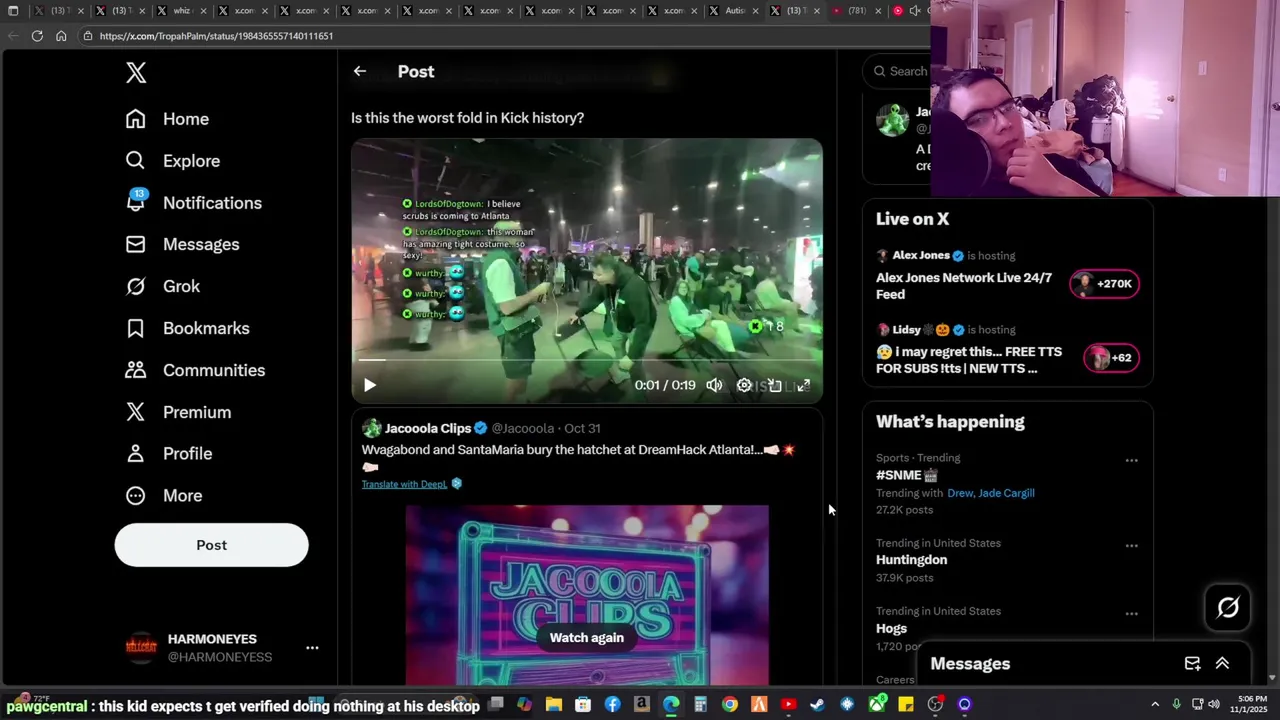This screenshot has width=1280, height=720.
Task: Open options for the Huntingdon trend
Action: (x=1131, y=546)
